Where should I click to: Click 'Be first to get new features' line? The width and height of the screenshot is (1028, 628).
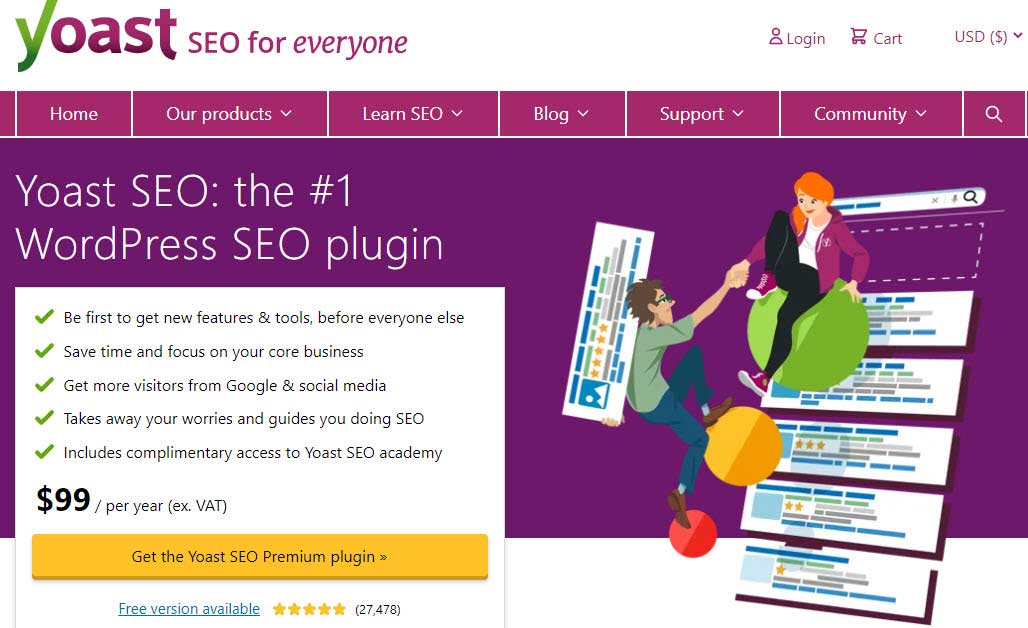coord(264,318)
